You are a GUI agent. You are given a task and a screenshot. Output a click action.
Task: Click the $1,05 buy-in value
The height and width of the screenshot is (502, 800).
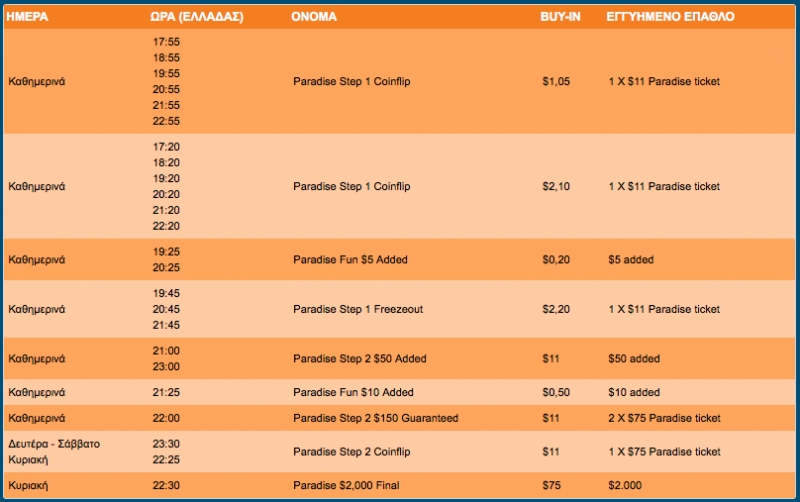tap(555, 82)
